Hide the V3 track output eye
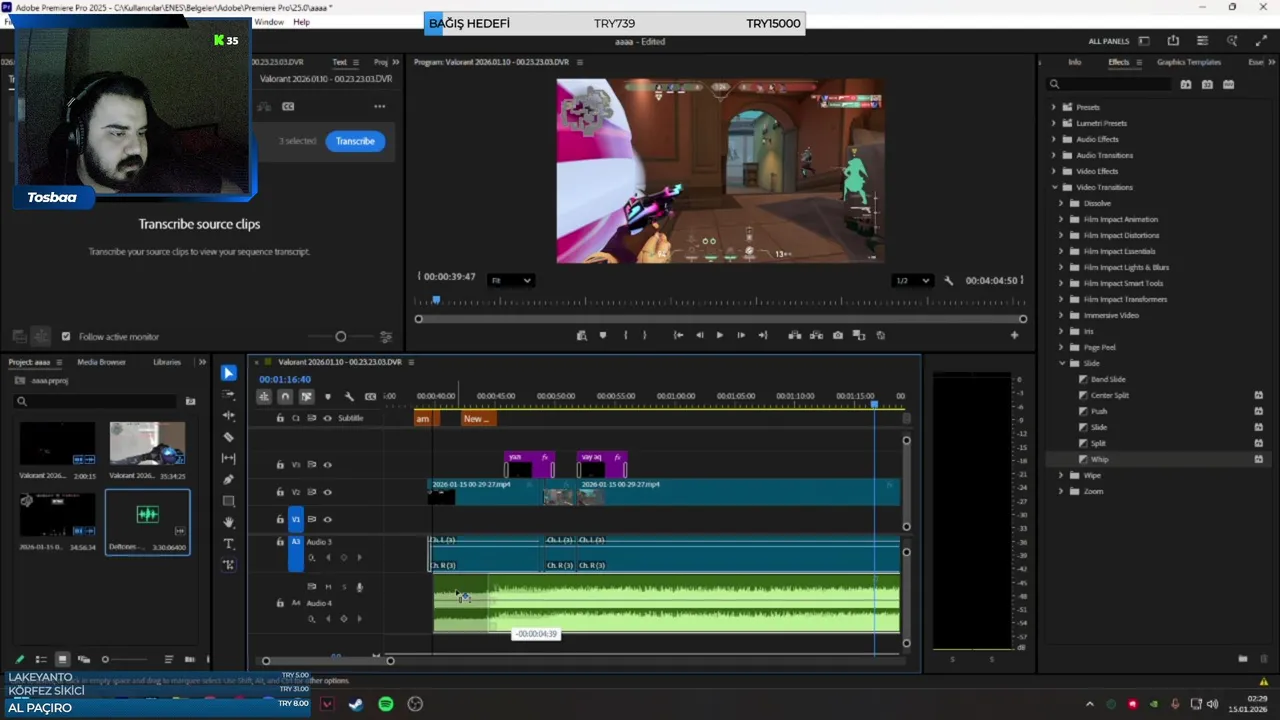 point(327,465)
